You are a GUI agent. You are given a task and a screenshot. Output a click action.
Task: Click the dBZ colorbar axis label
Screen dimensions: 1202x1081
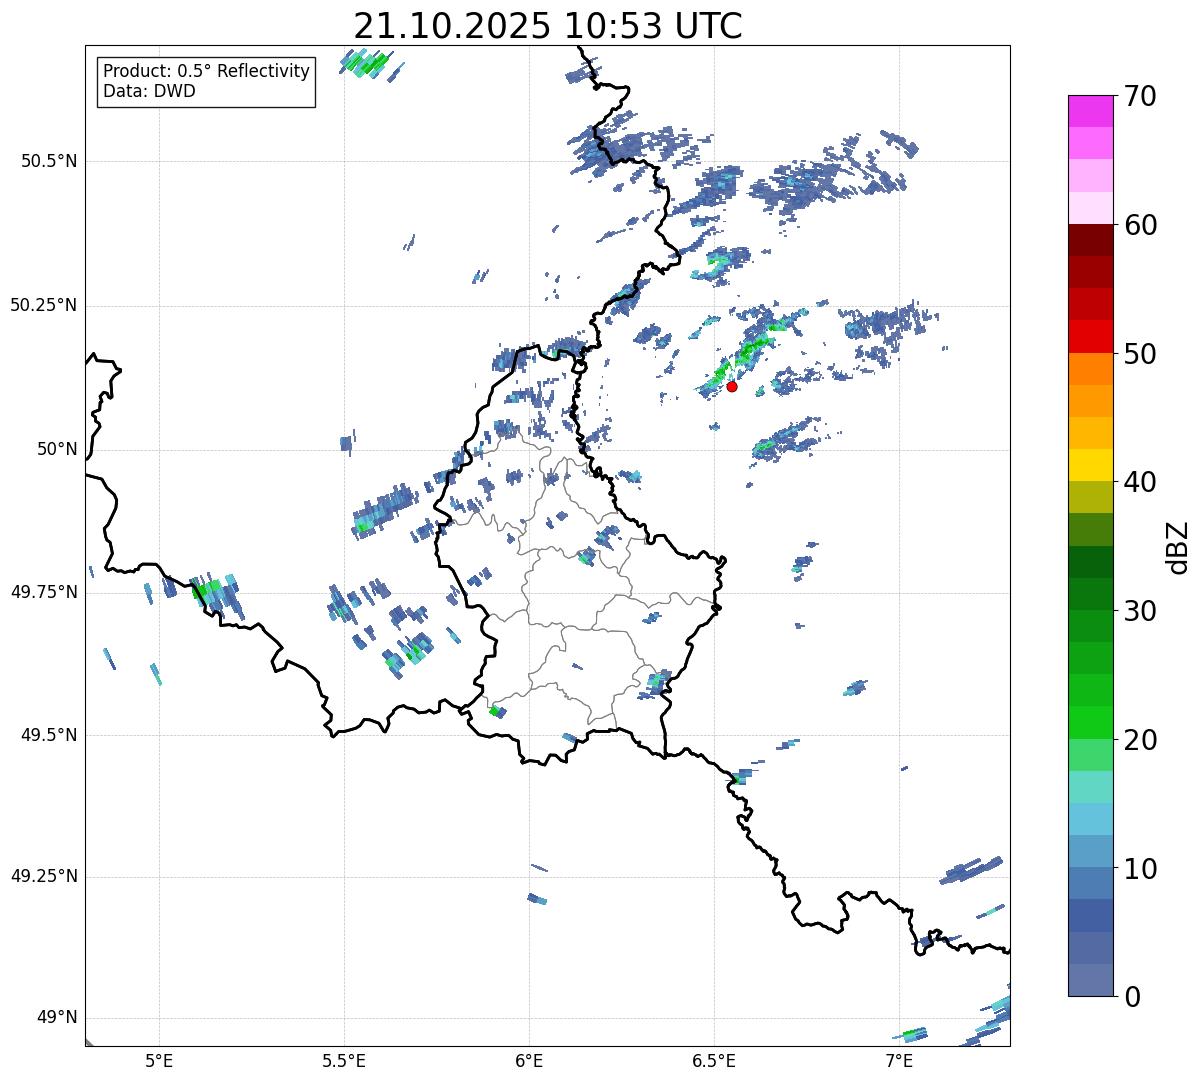(x=1178, y=546)
